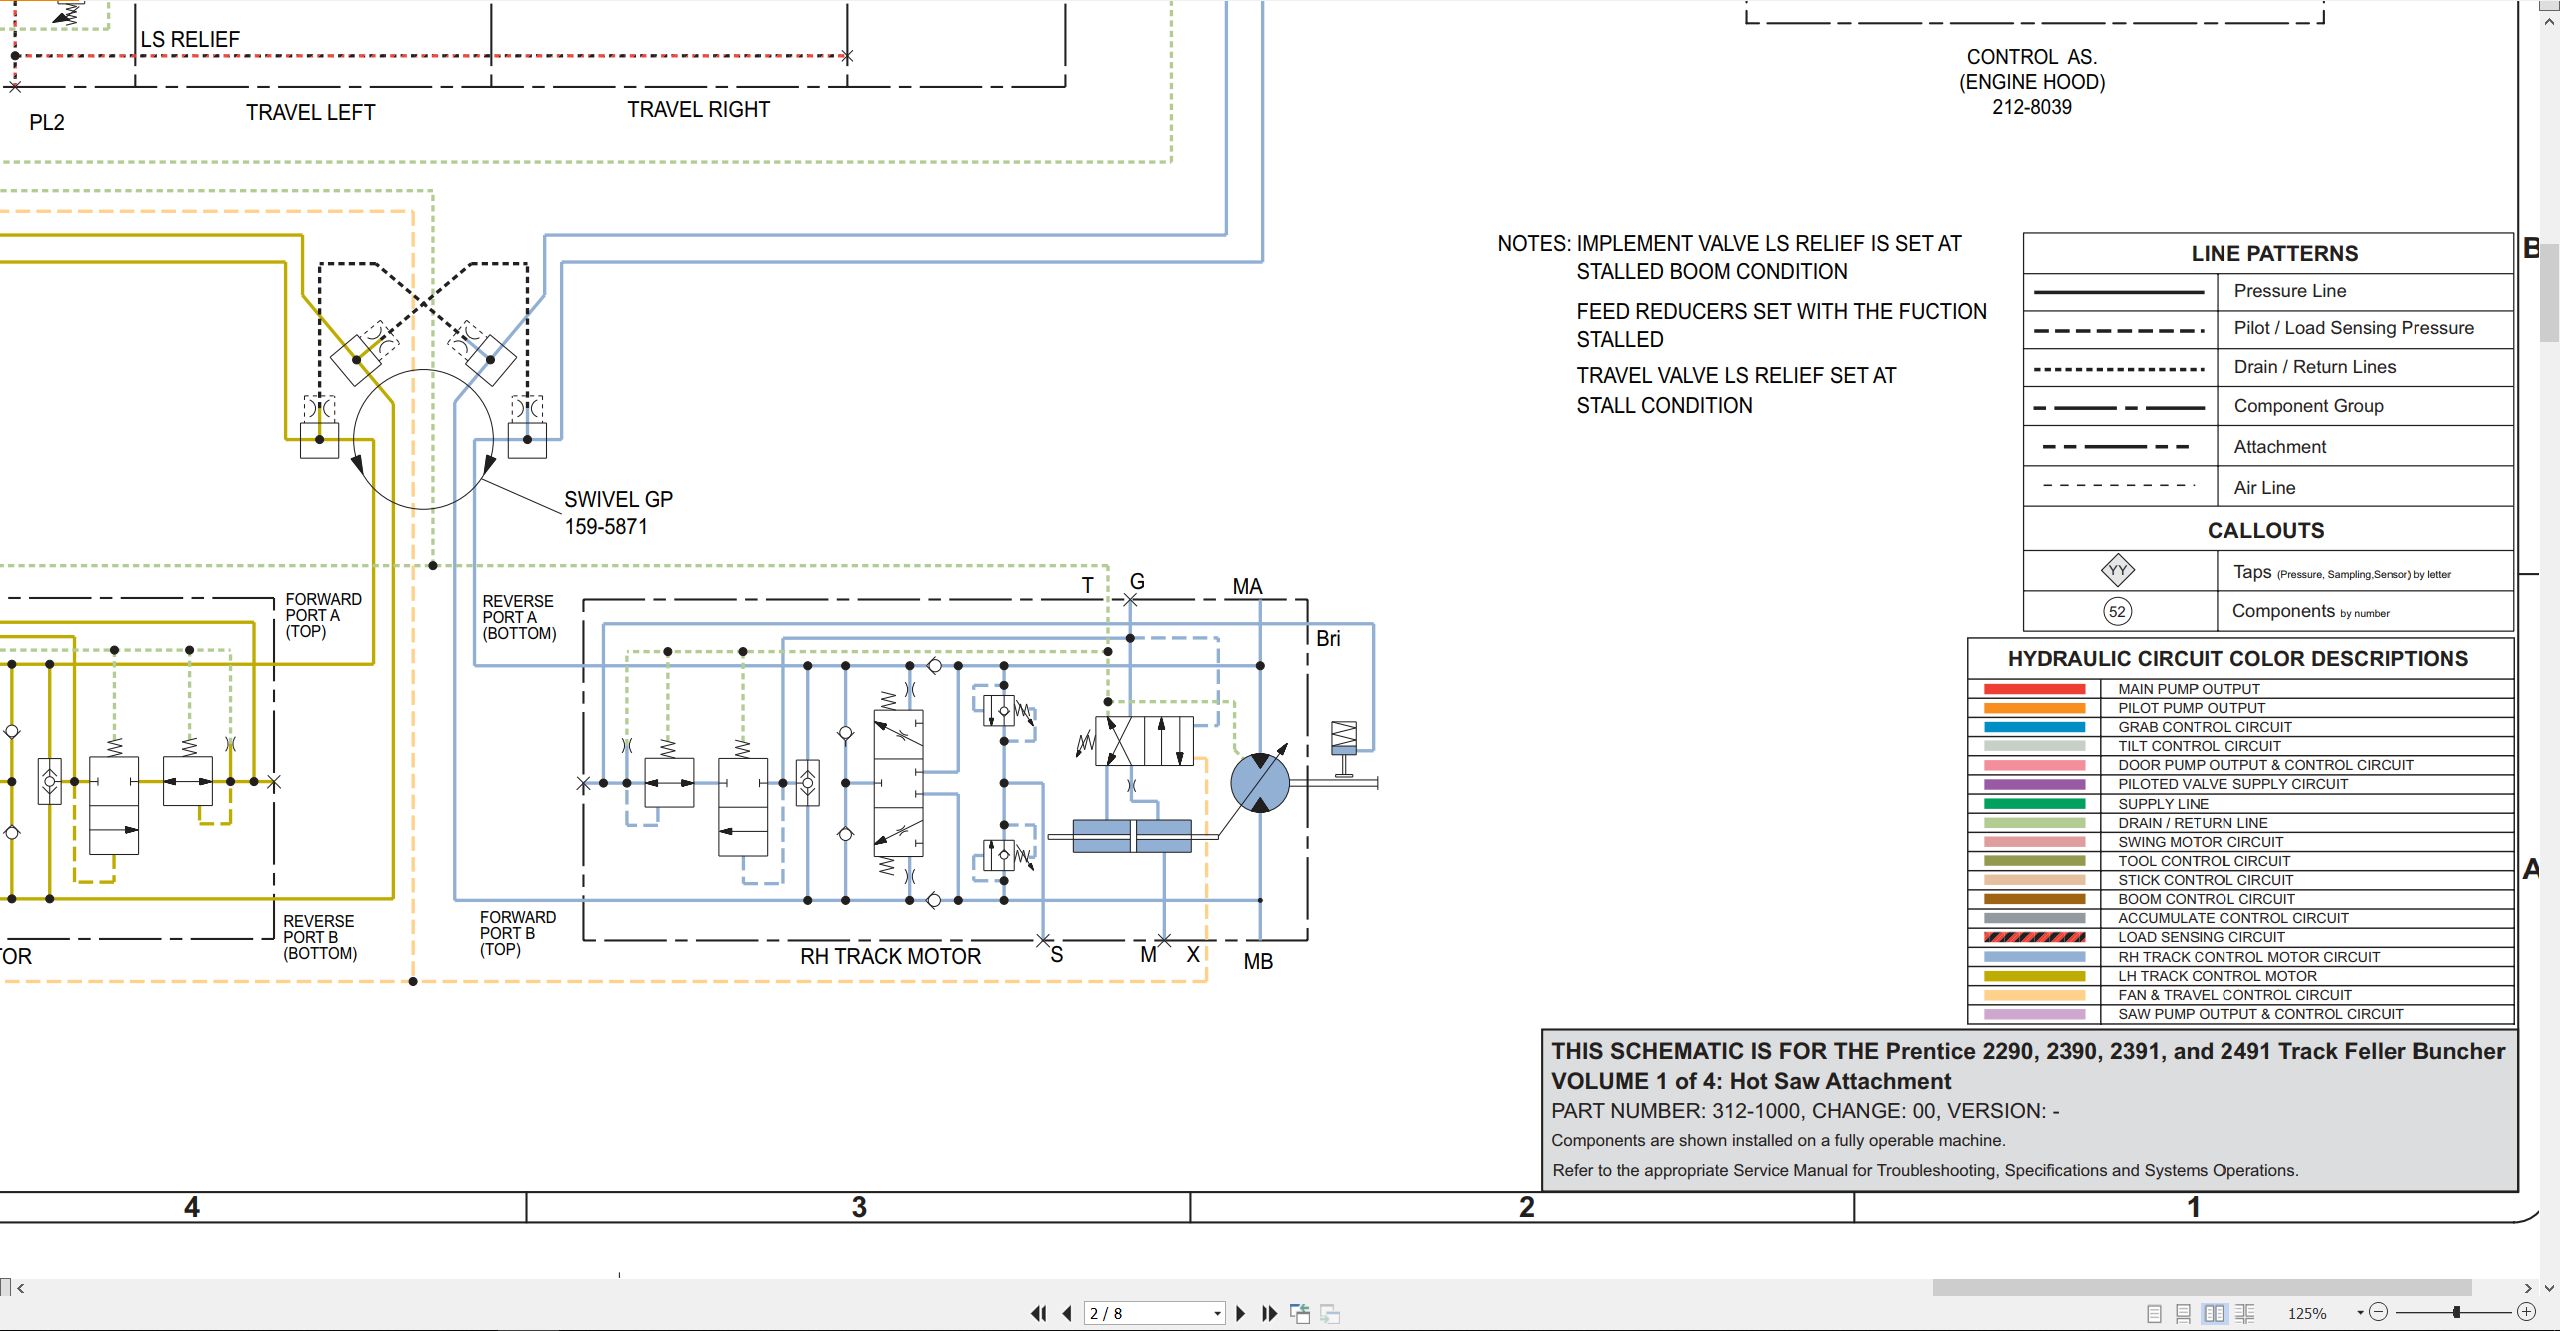Switch to single page view
The height and width of the screenshot is (1331, 2560).
pos(2154,1313)
